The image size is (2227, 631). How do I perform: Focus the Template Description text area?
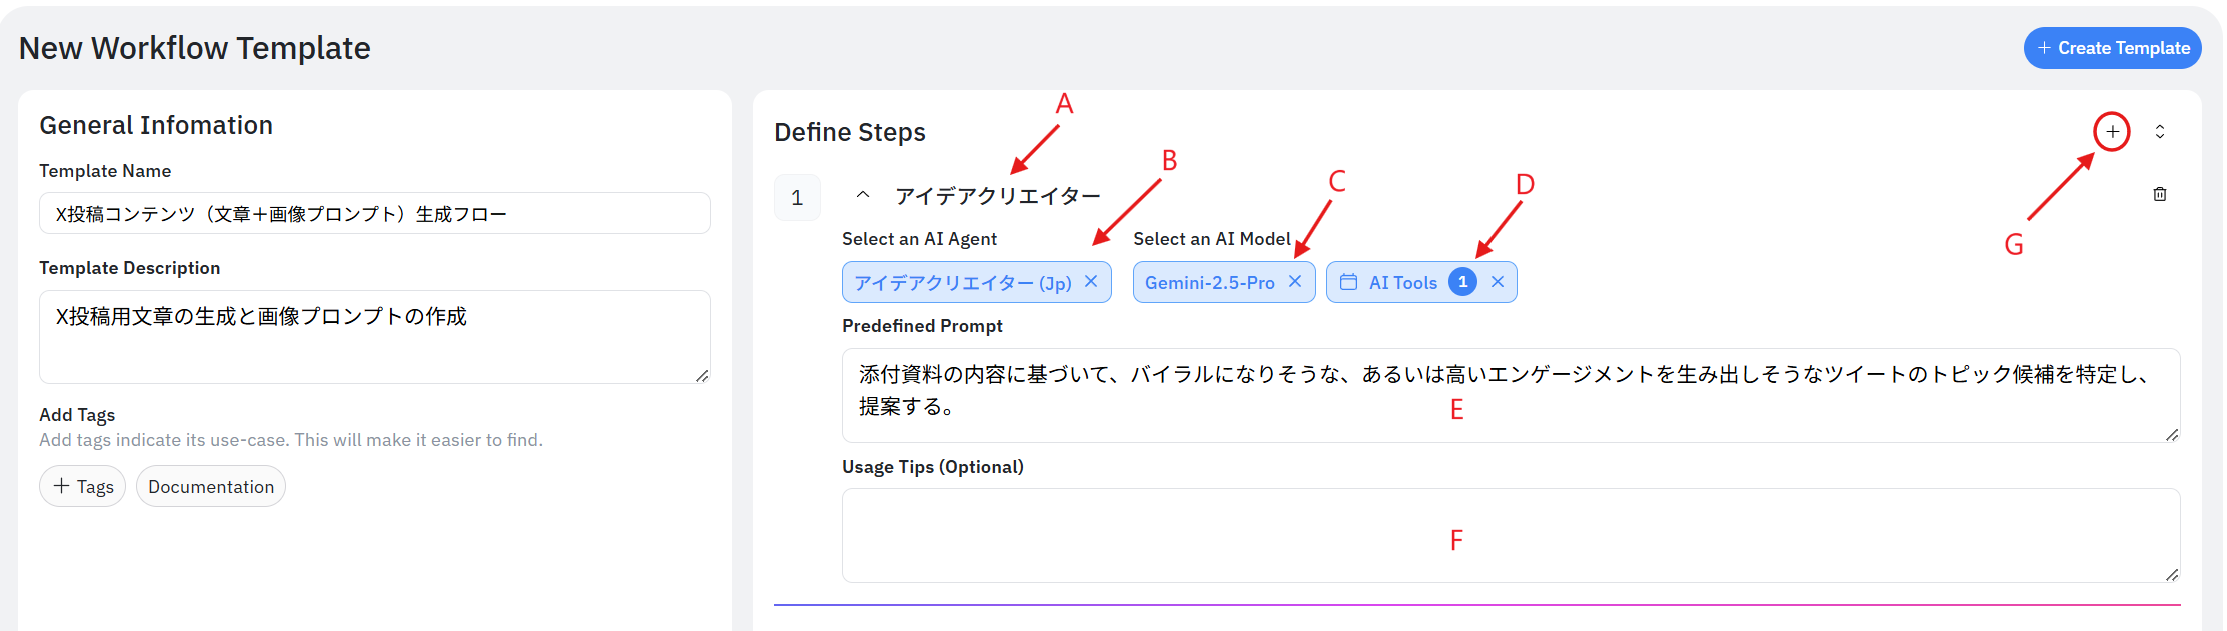[374, 337]
